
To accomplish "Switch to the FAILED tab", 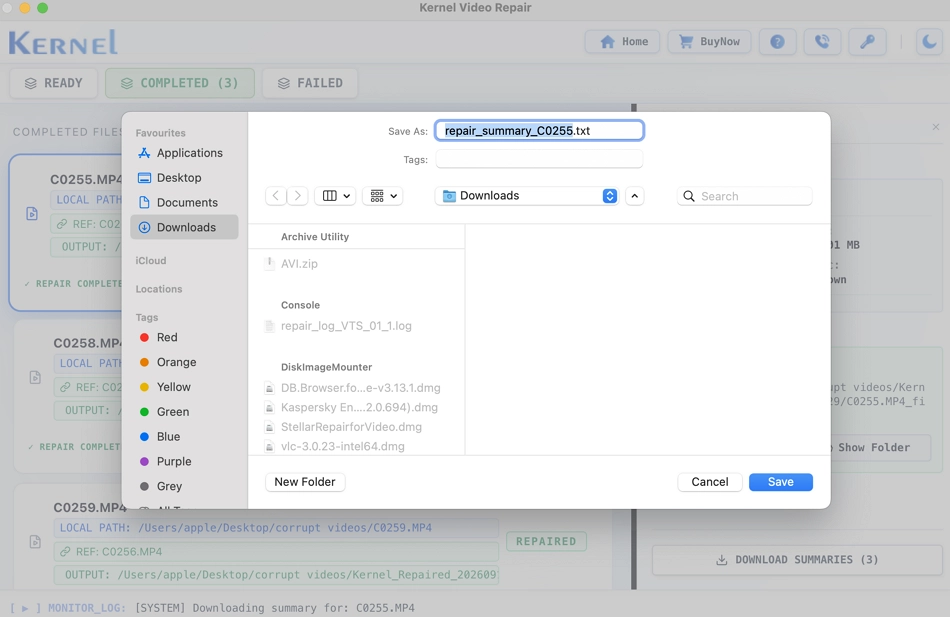I will [310, 83].
